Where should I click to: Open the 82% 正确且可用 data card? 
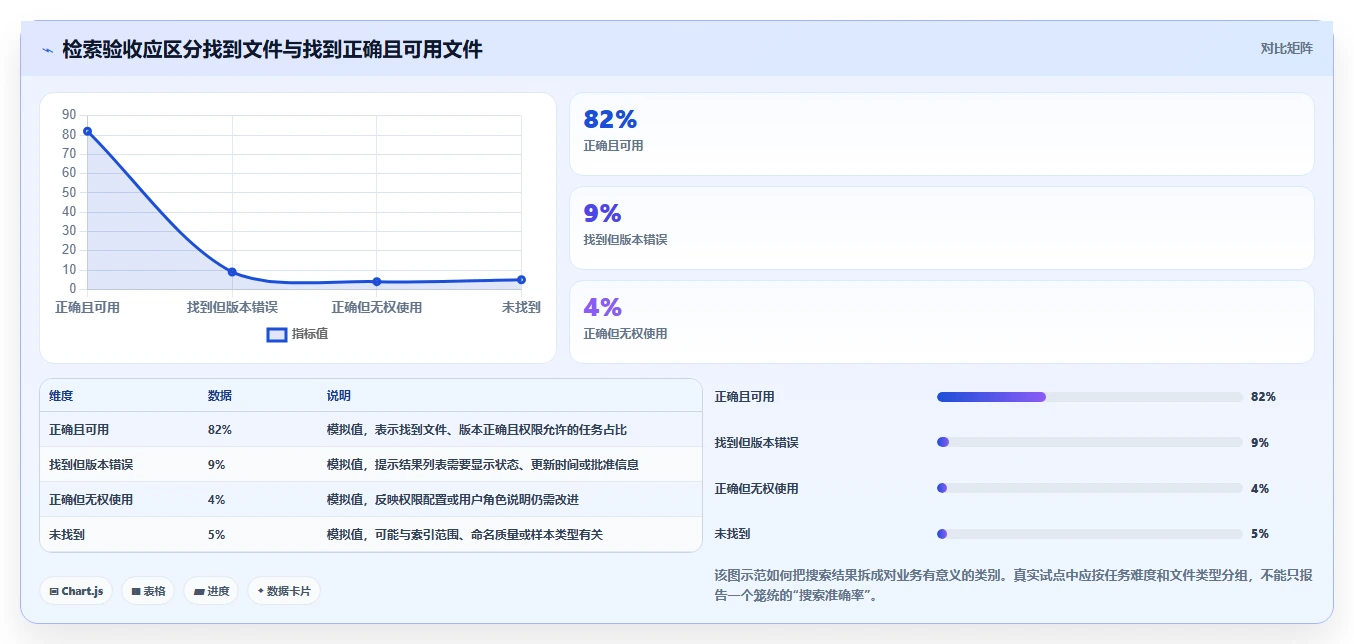click(x=941, y=134)
